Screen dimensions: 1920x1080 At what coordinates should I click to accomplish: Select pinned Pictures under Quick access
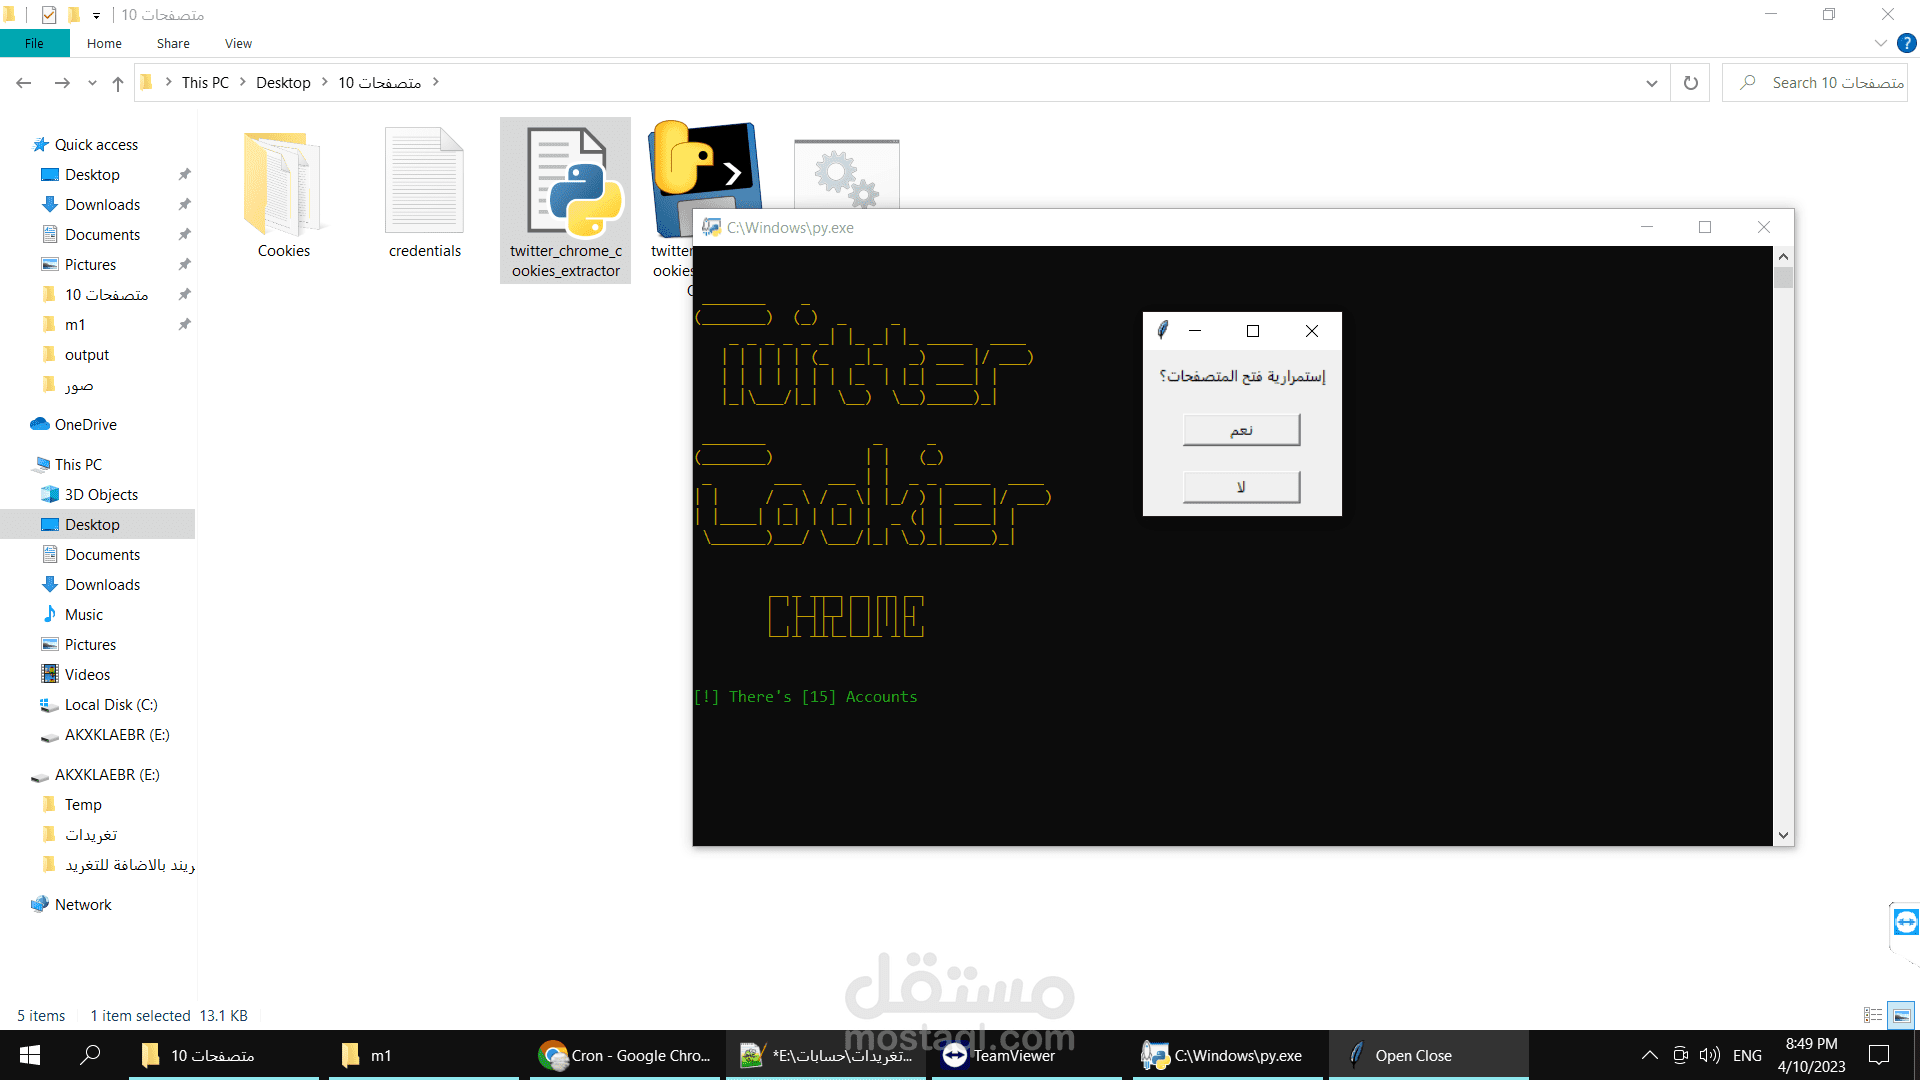coord(90,265)
